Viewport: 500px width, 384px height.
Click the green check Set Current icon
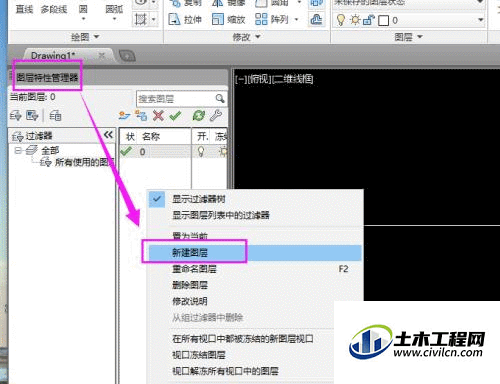coord(175,116)
